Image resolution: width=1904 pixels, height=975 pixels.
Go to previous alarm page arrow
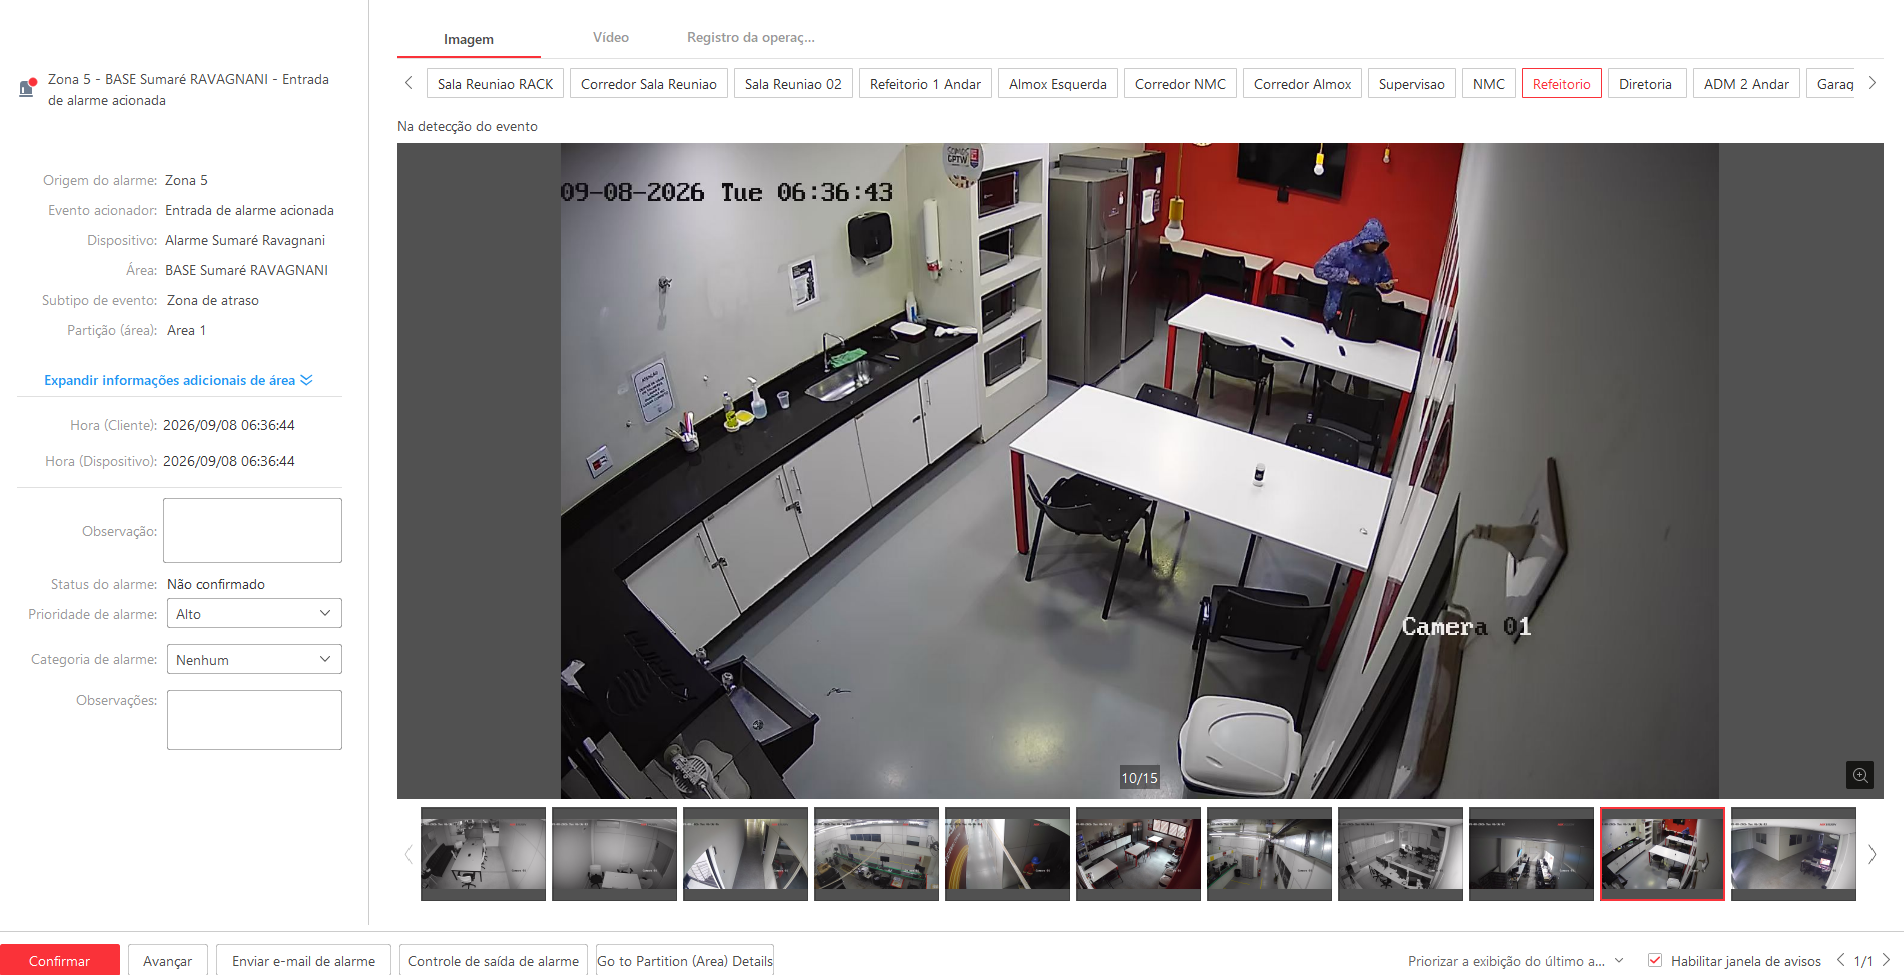(x=1840, y=960)
